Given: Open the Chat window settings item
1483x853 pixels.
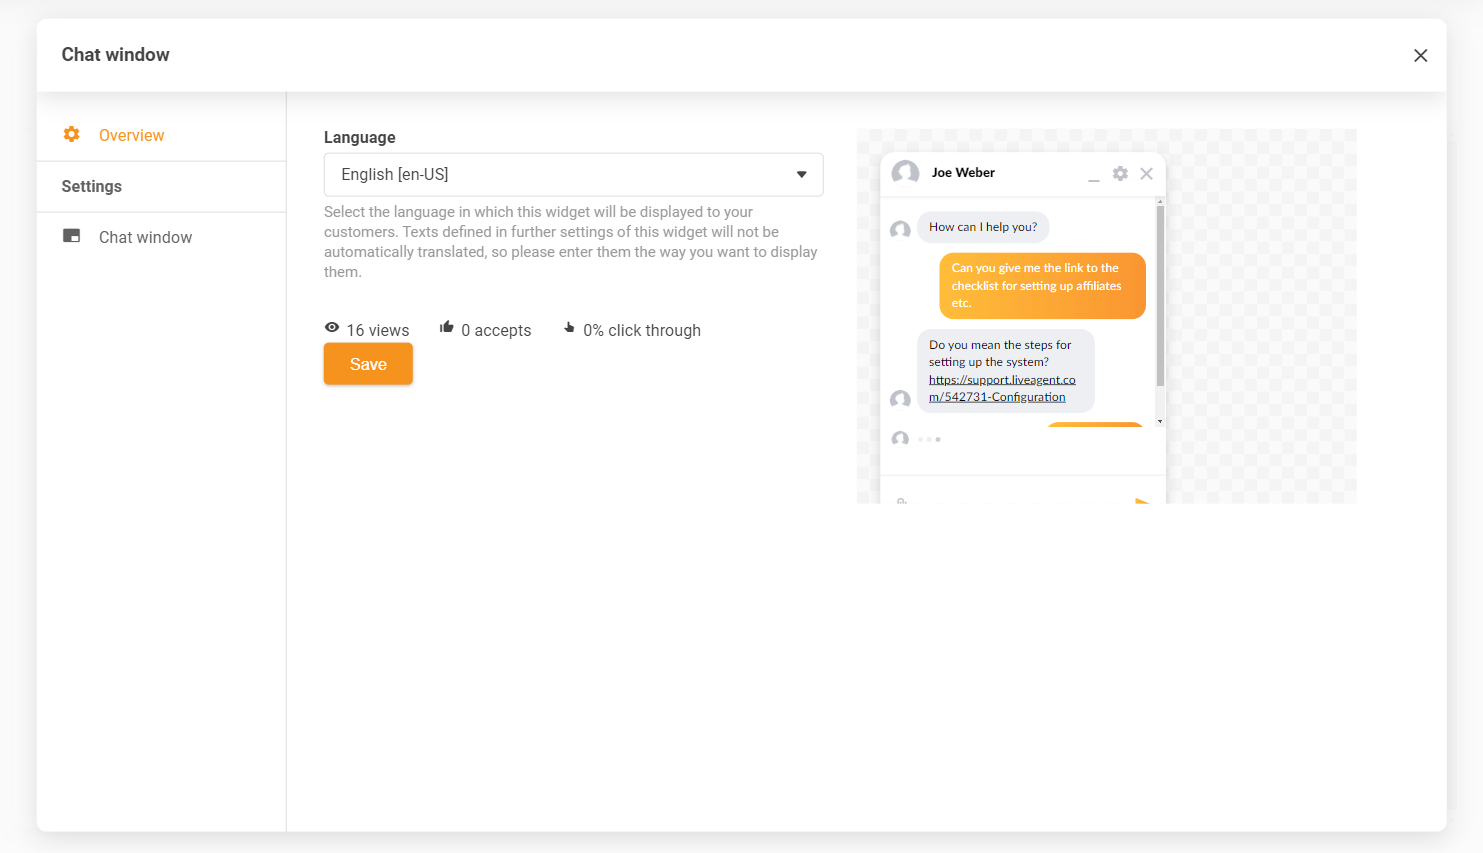Looking at the screenshot, I should tap(145, 237).
